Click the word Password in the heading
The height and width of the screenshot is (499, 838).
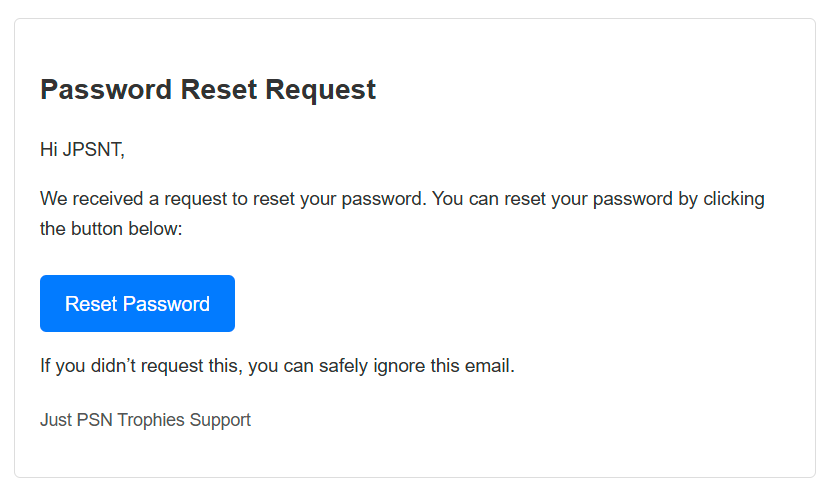(x=106, y=89)
